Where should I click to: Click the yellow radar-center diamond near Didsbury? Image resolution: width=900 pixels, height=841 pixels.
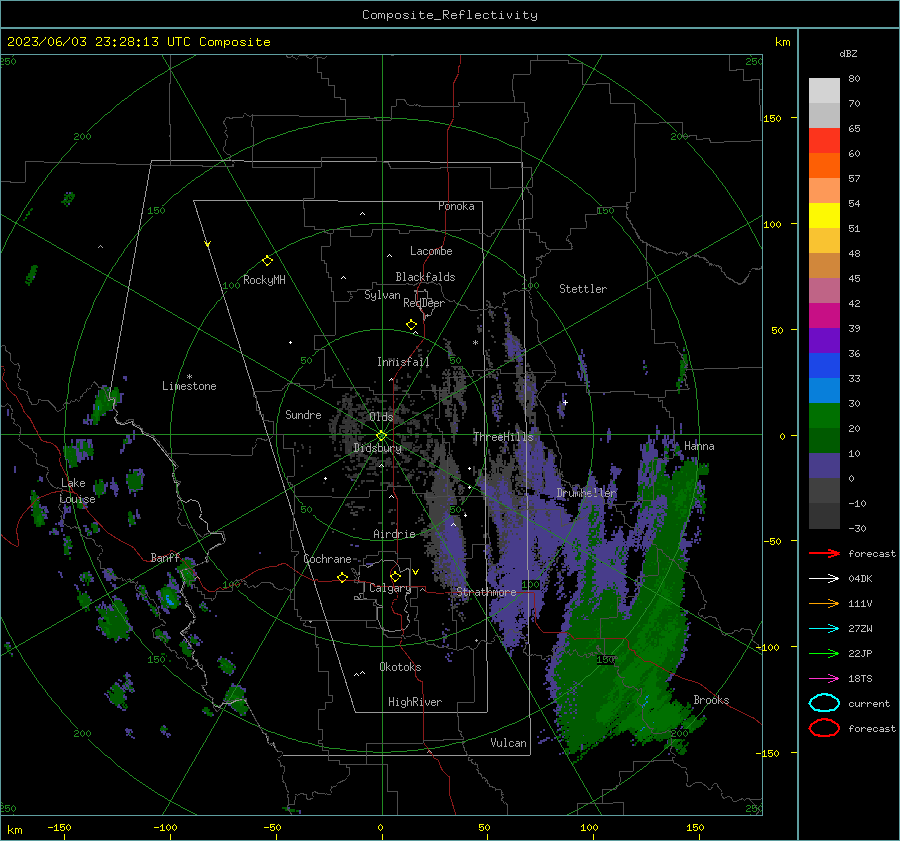(x=381, y=436)
